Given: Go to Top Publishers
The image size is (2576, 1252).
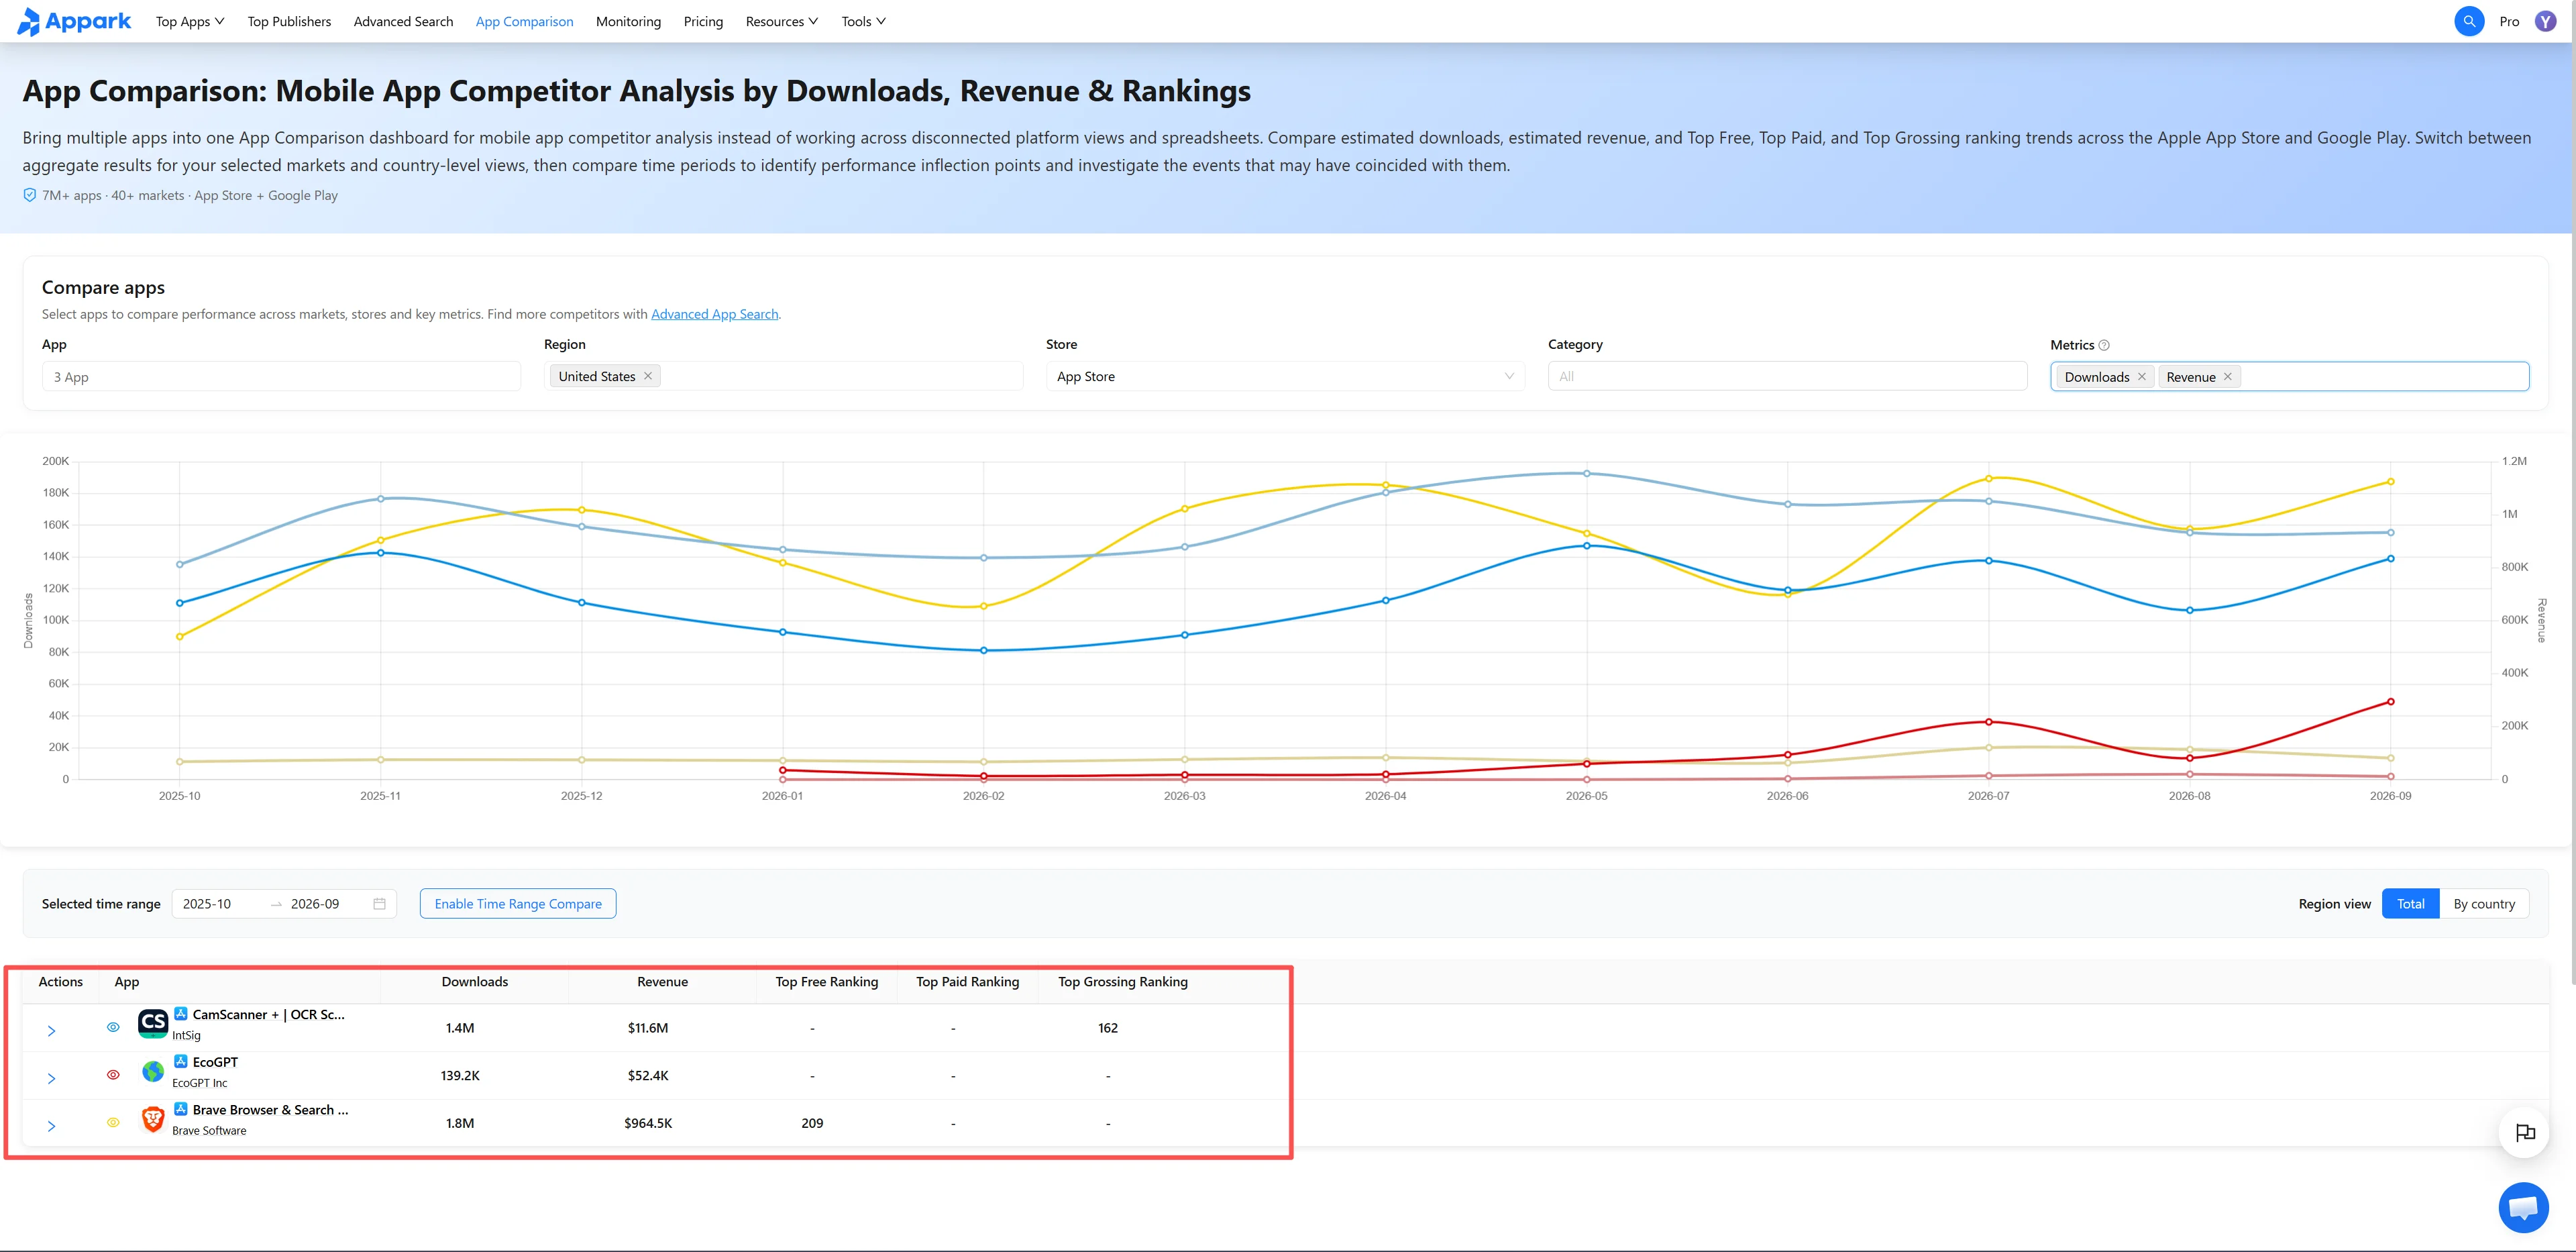Looking at the screenshot, I should [289, 21].
